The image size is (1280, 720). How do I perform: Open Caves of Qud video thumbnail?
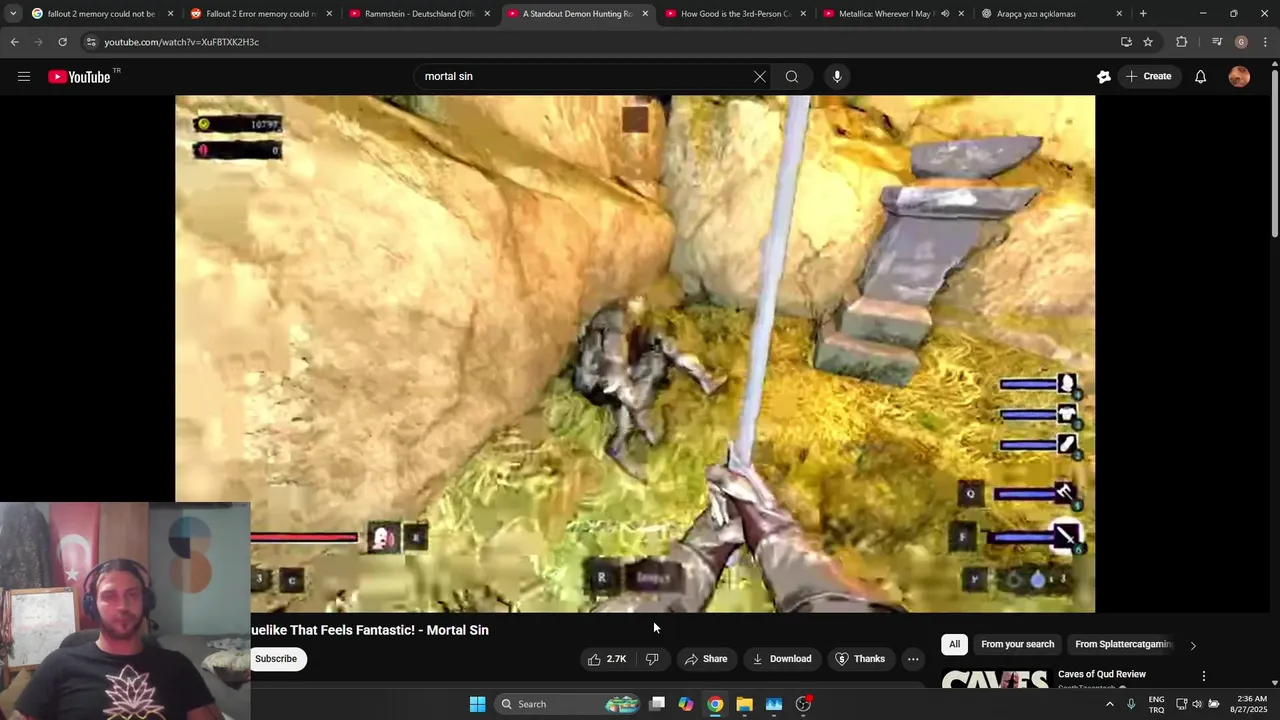(x=995, y=679)
